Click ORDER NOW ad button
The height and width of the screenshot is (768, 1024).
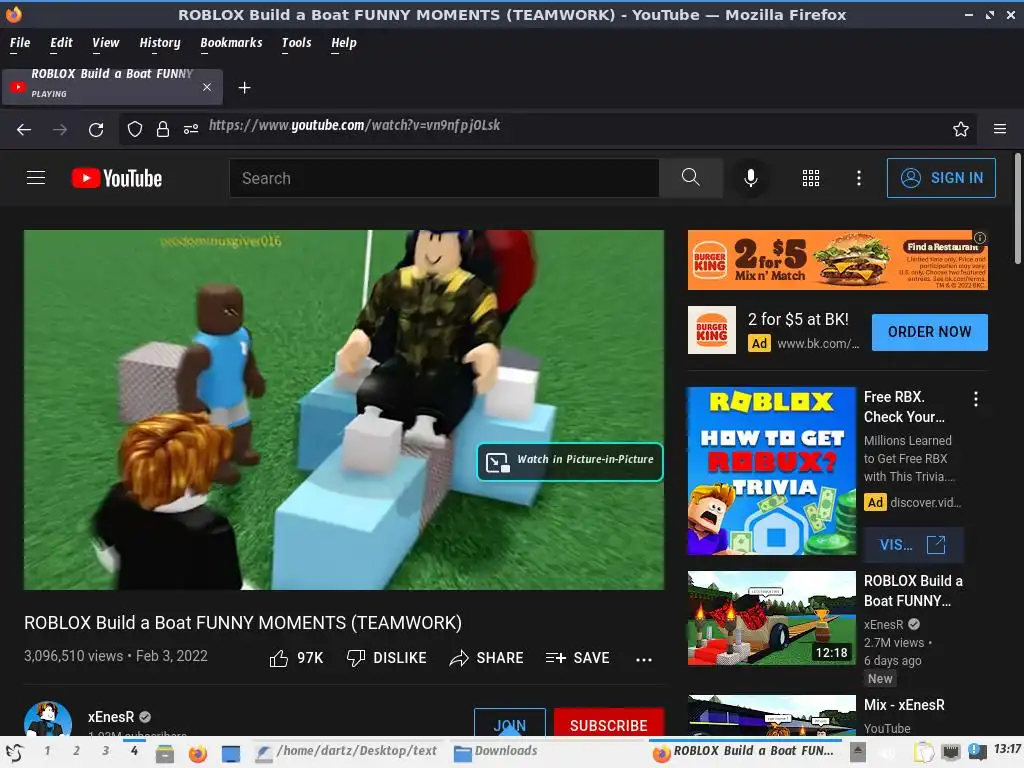pos(929,332)
